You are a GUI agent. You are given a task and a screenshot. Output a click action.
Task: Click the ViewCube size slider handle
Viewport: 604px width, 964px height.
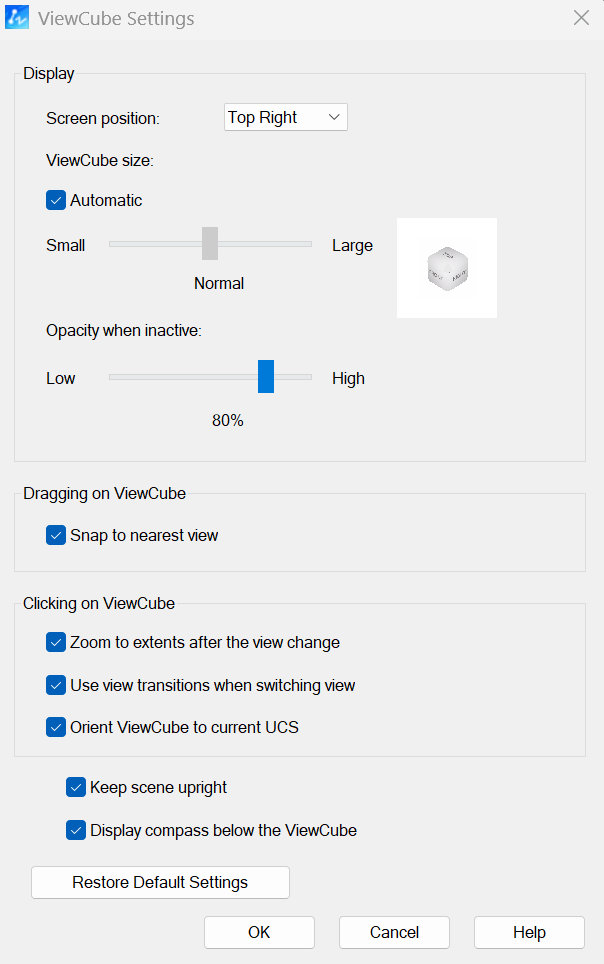(x=210, y=243)
